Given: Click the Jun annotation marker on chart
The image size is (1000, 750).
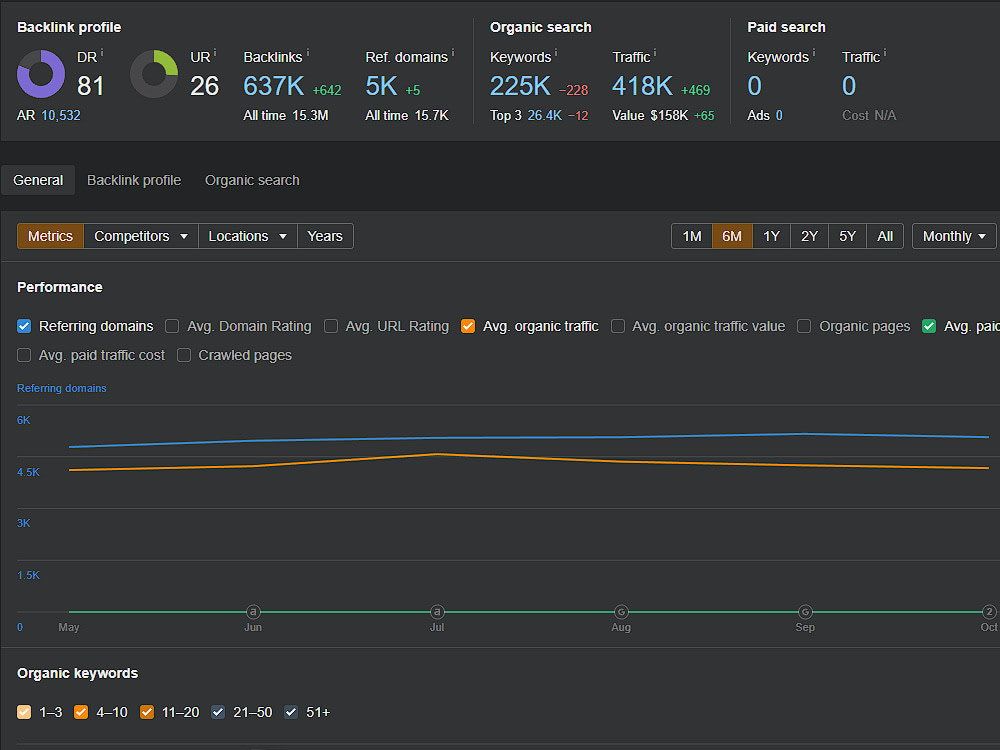Looking at the screenshot, I should 253,612.
